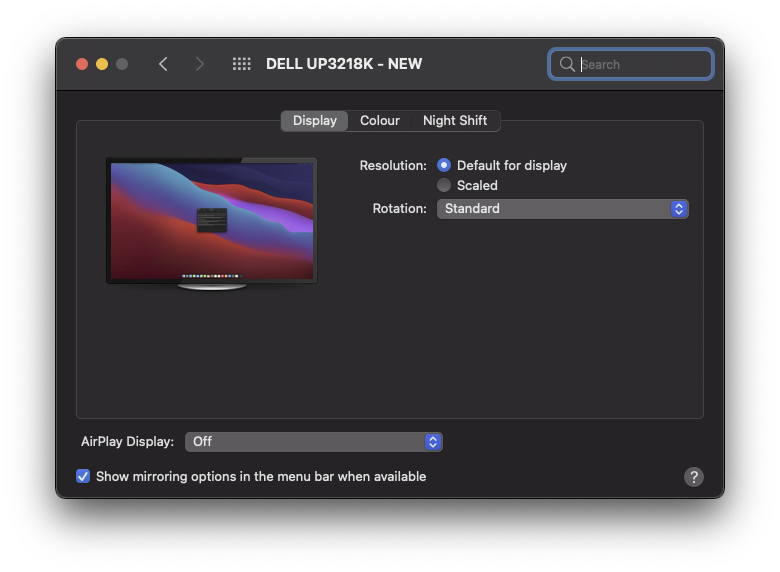Click the Rotation: label
This screenshot has width=780, height=572.
[399, 208]
